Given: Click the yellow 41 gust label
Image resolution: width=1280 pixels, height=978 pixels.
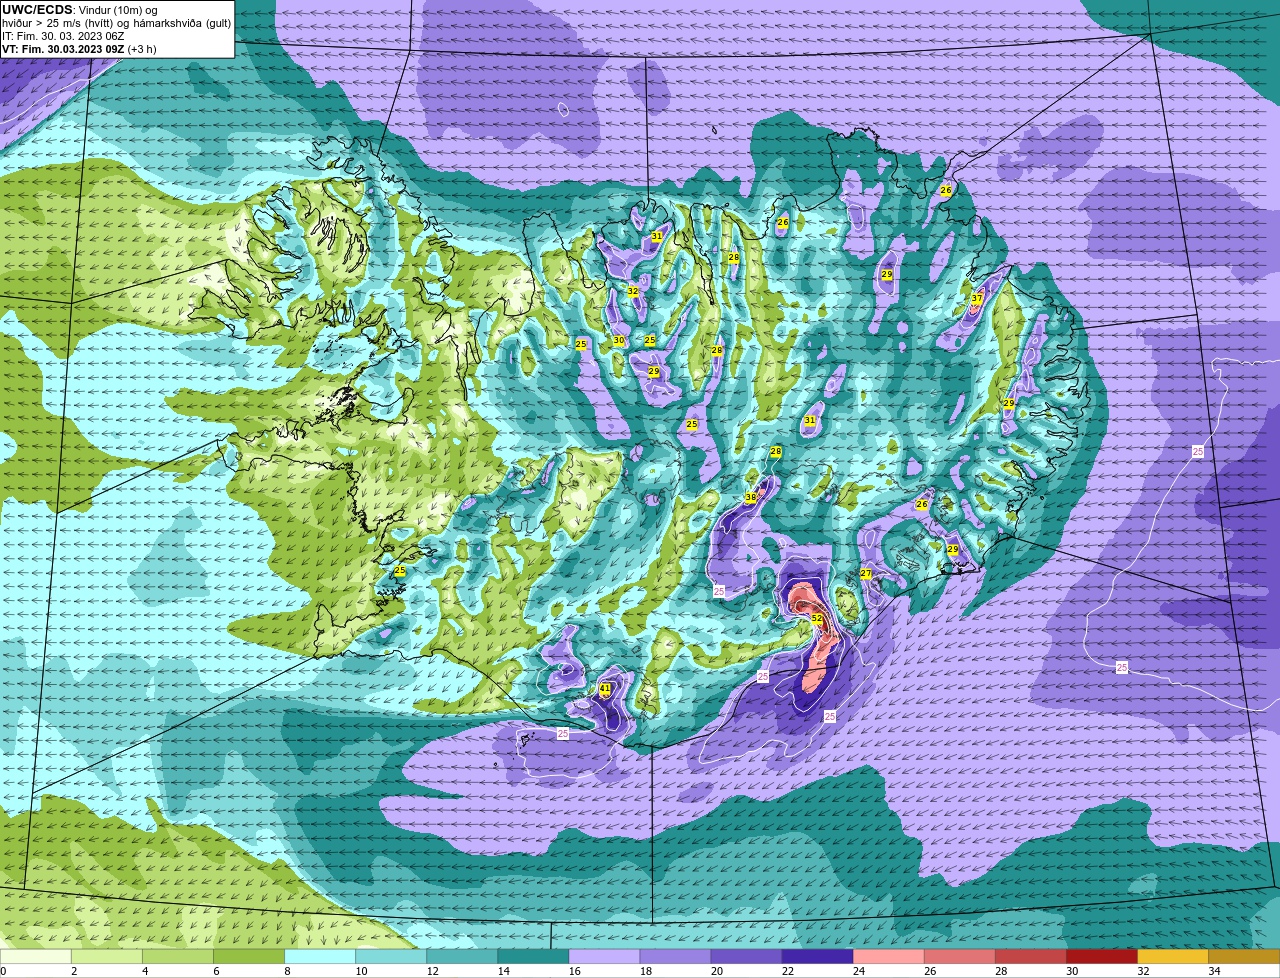Looking at the screenshot, I should pyautogui.click(x=604, y=689).
